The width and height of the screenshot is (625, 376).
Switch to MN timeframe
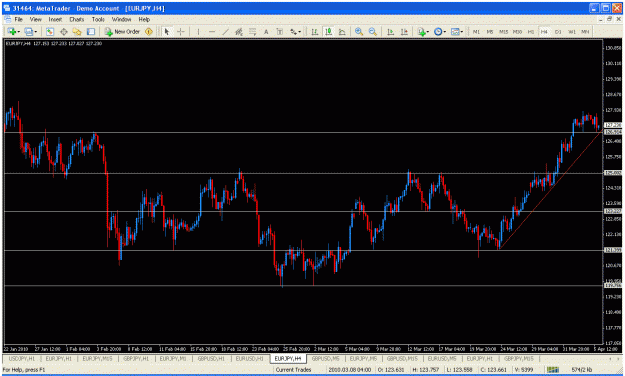(x=585, y=31)
